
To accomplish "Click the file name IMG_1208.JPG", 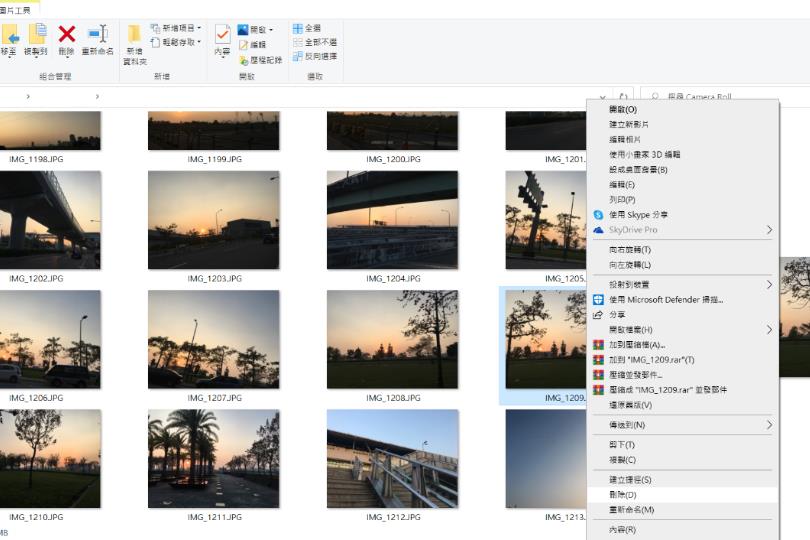I will 393,398.
